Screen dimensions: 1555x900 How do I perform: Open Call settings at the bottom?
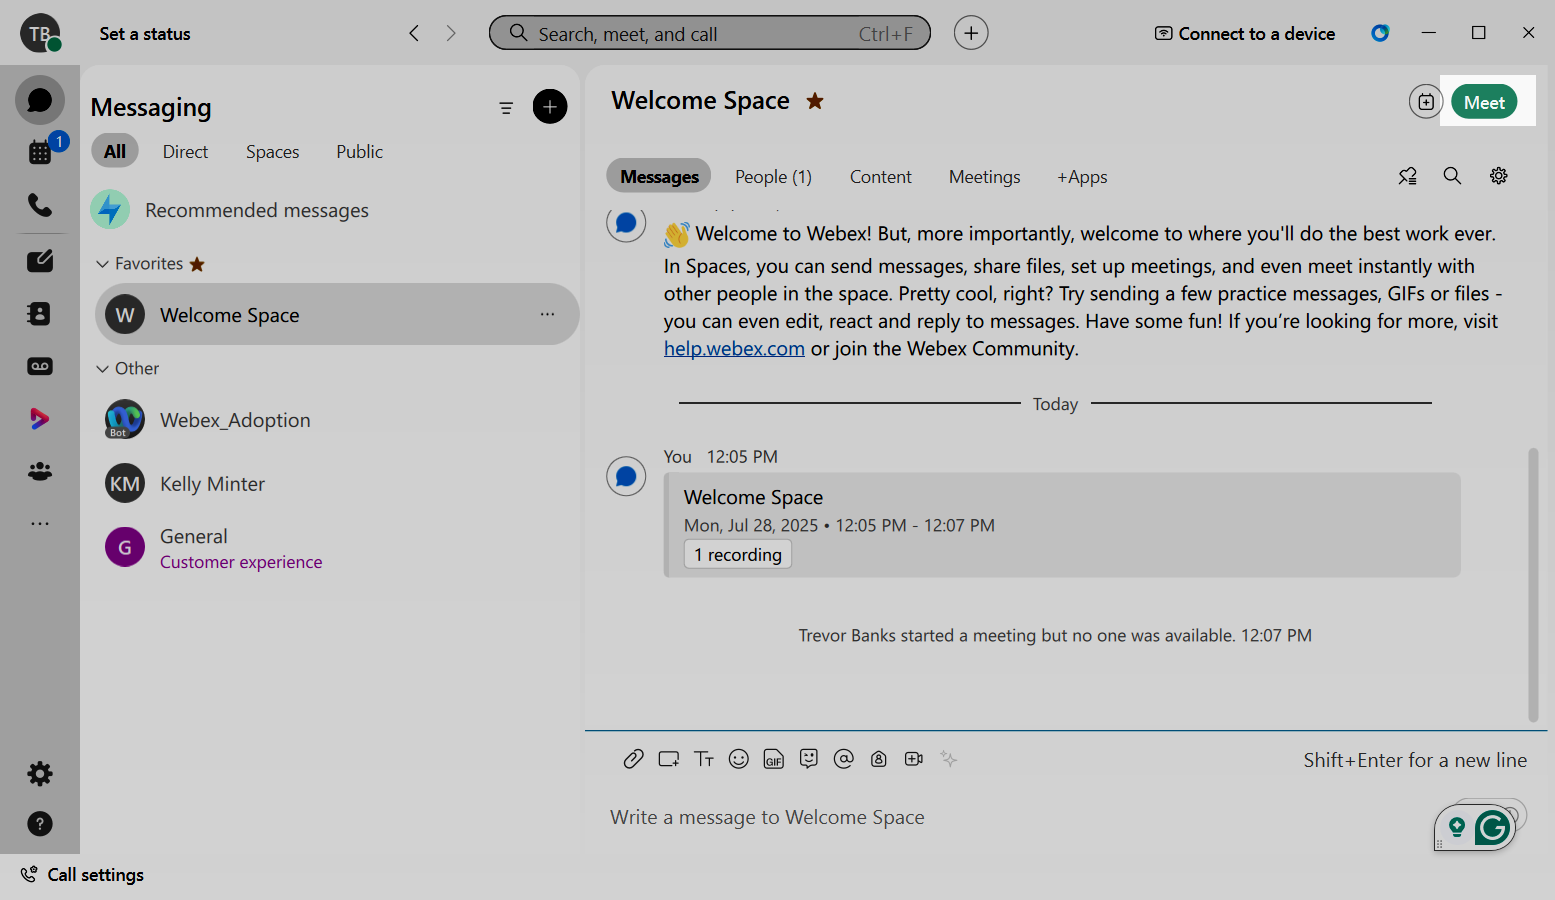[x=82, y=875]
